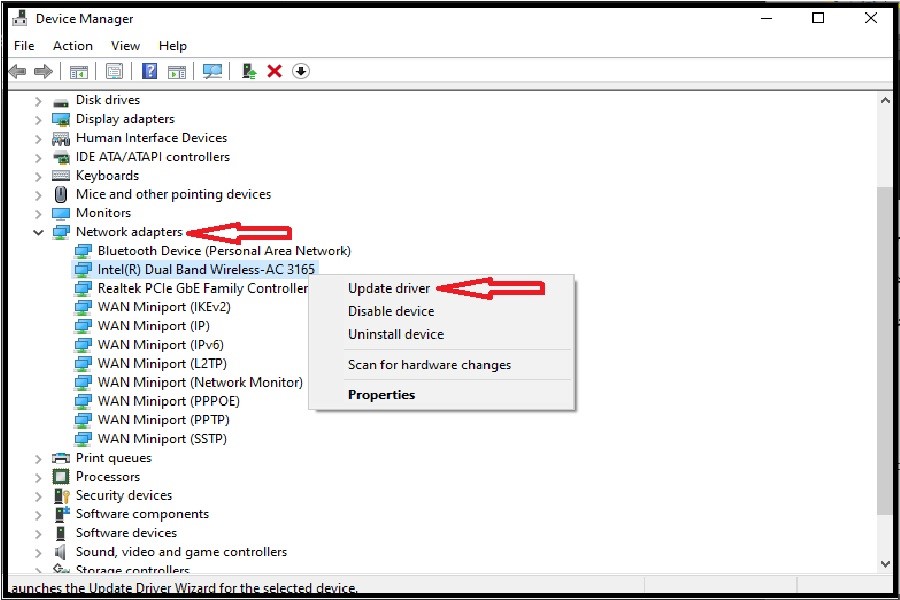Click the Forward arrow in the toolbar

[43, 71]
